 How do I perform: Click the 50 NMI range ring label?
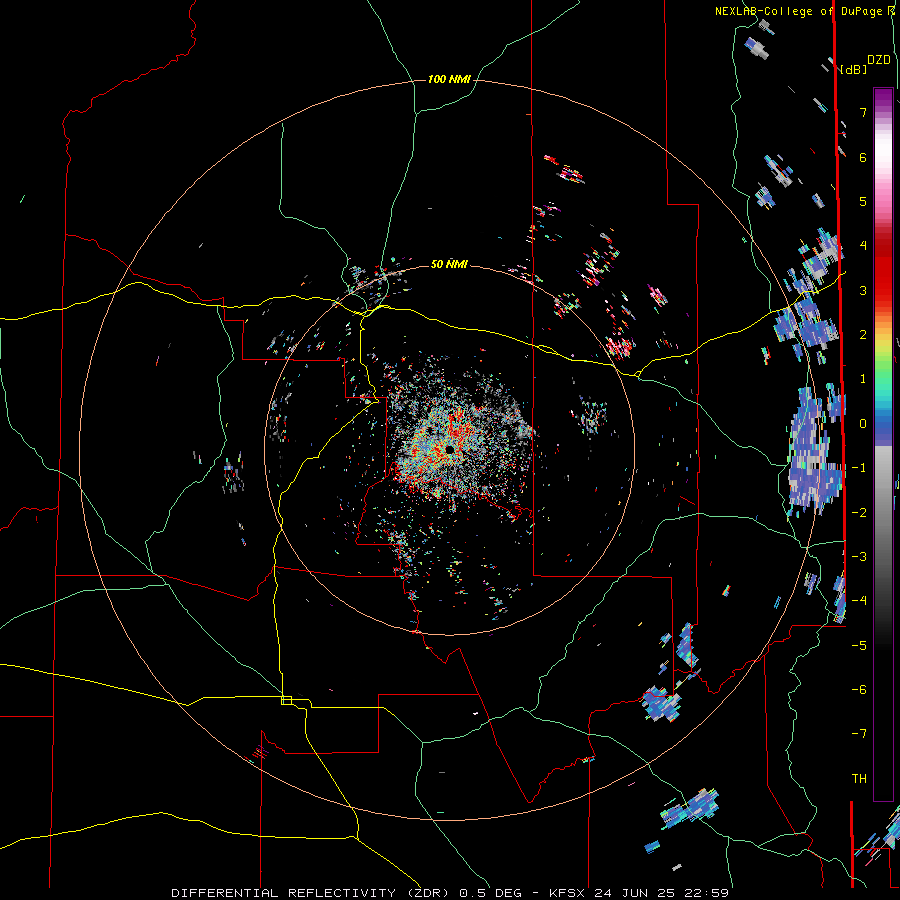449,264
